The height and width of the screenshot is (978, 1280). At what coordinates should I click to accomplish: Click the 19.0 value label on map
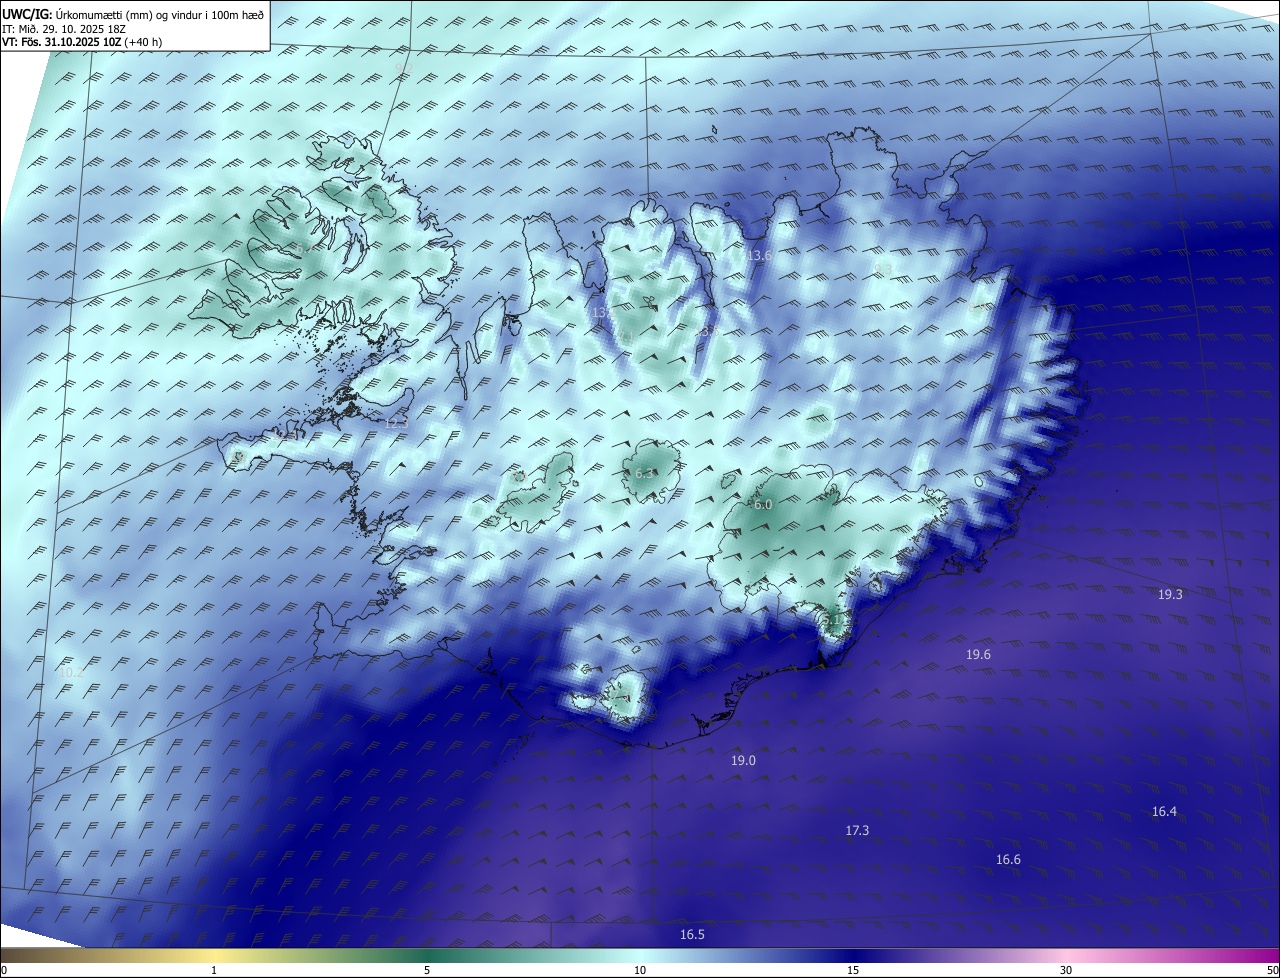click(x=743, y=760)
